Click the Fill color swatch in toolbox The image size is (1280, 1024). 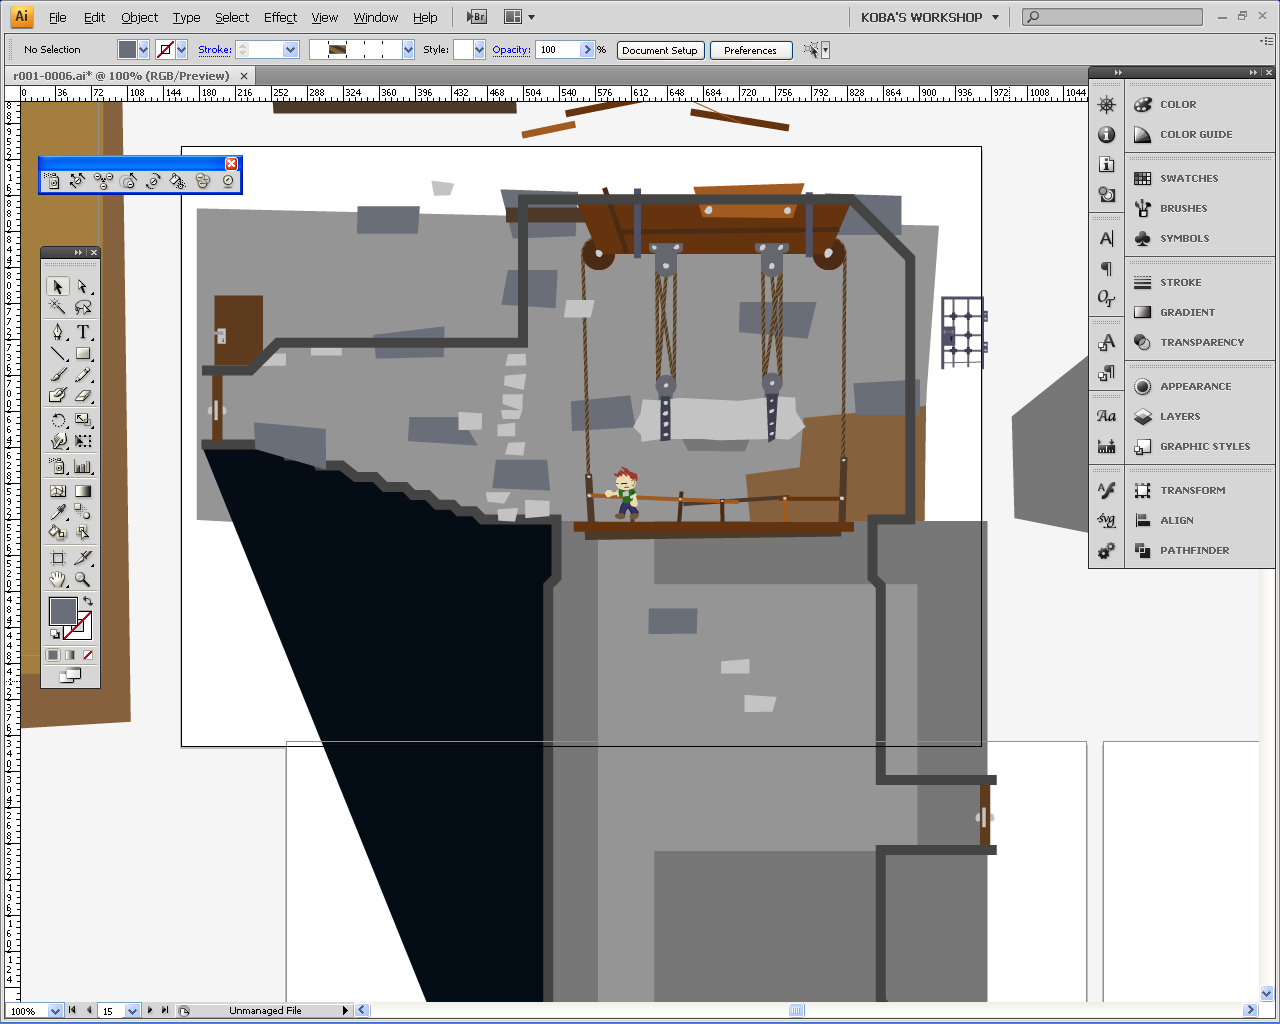(x=62, y=611)
